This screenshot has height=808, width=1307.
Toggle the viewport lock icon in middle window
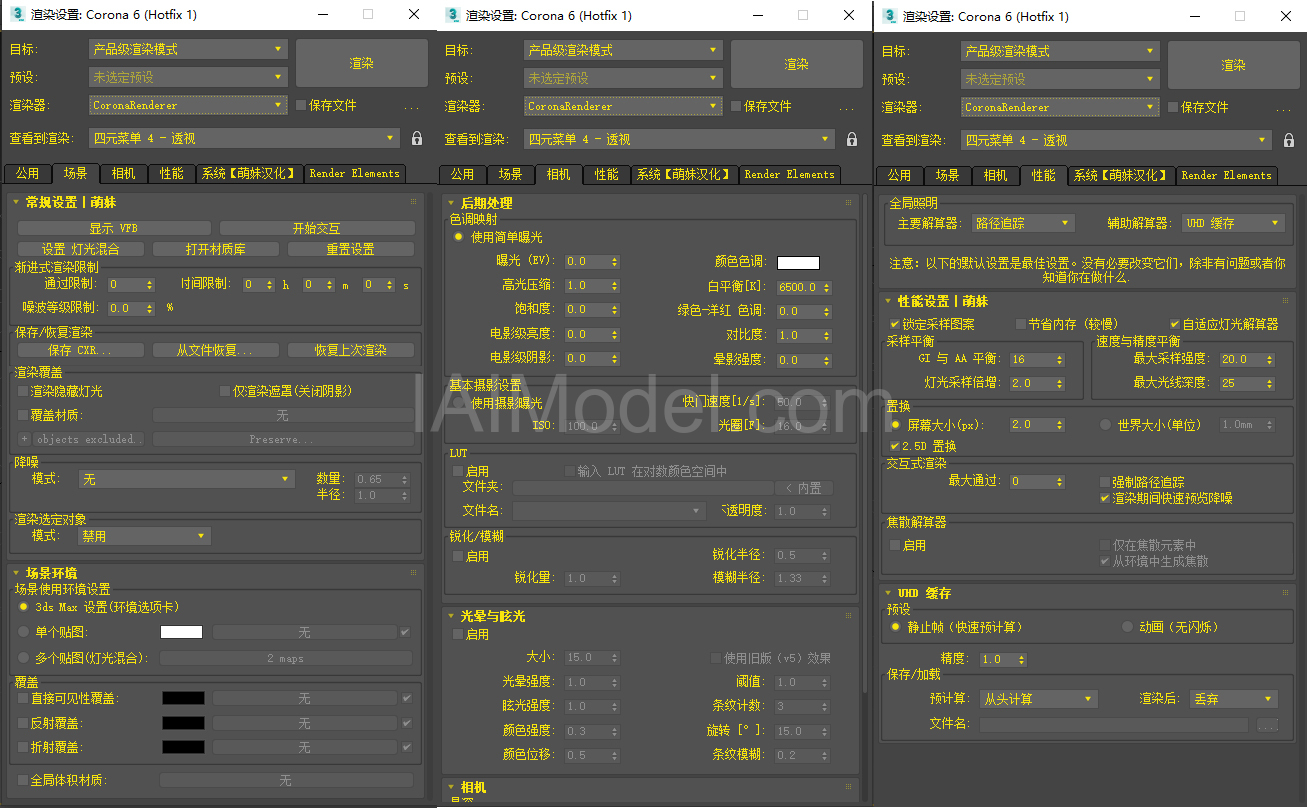tap(852, 140)
